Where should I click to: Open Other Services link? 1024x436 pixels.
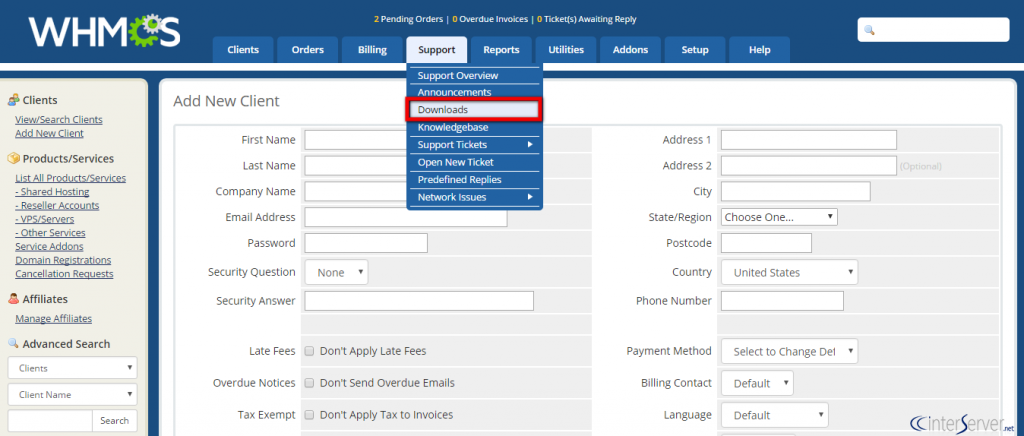50,233
